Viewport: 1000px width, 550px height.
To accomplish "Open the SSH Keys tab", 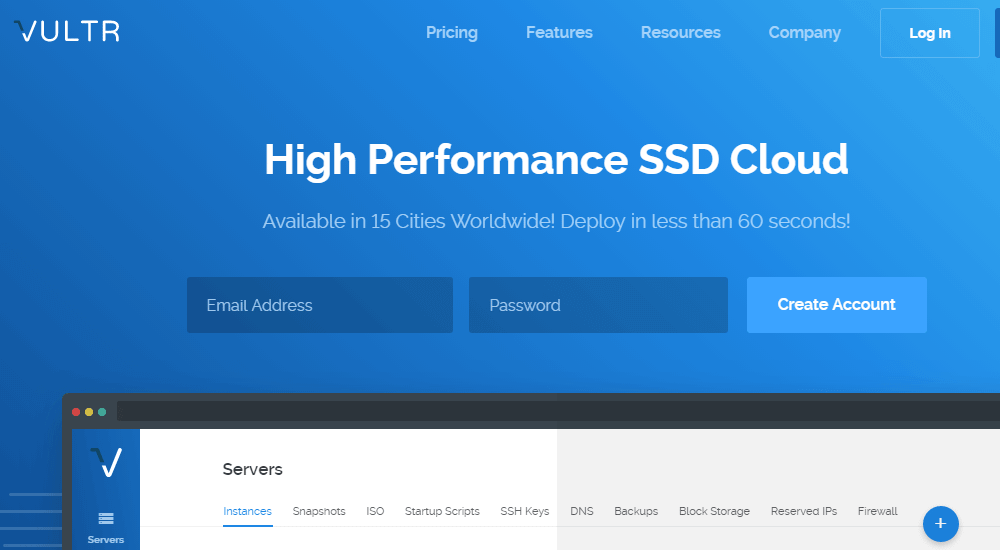I will point(525,511).
